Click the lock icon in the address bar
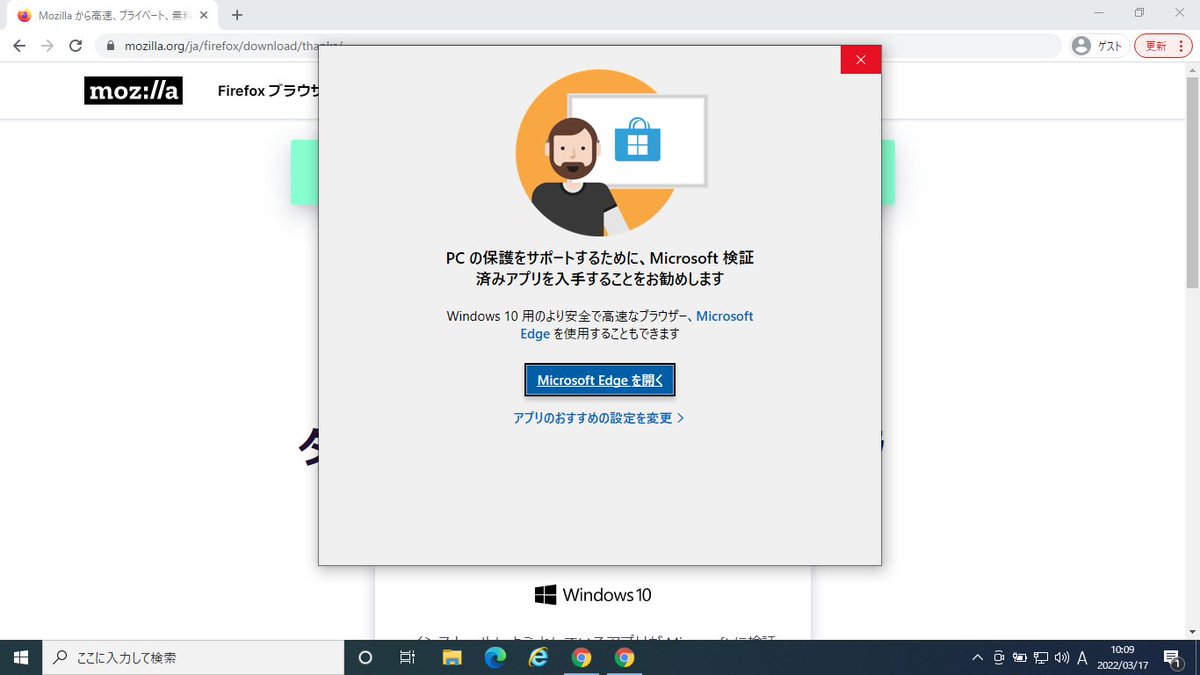This screenshot has height=675, width=1200. coord(110,46)
